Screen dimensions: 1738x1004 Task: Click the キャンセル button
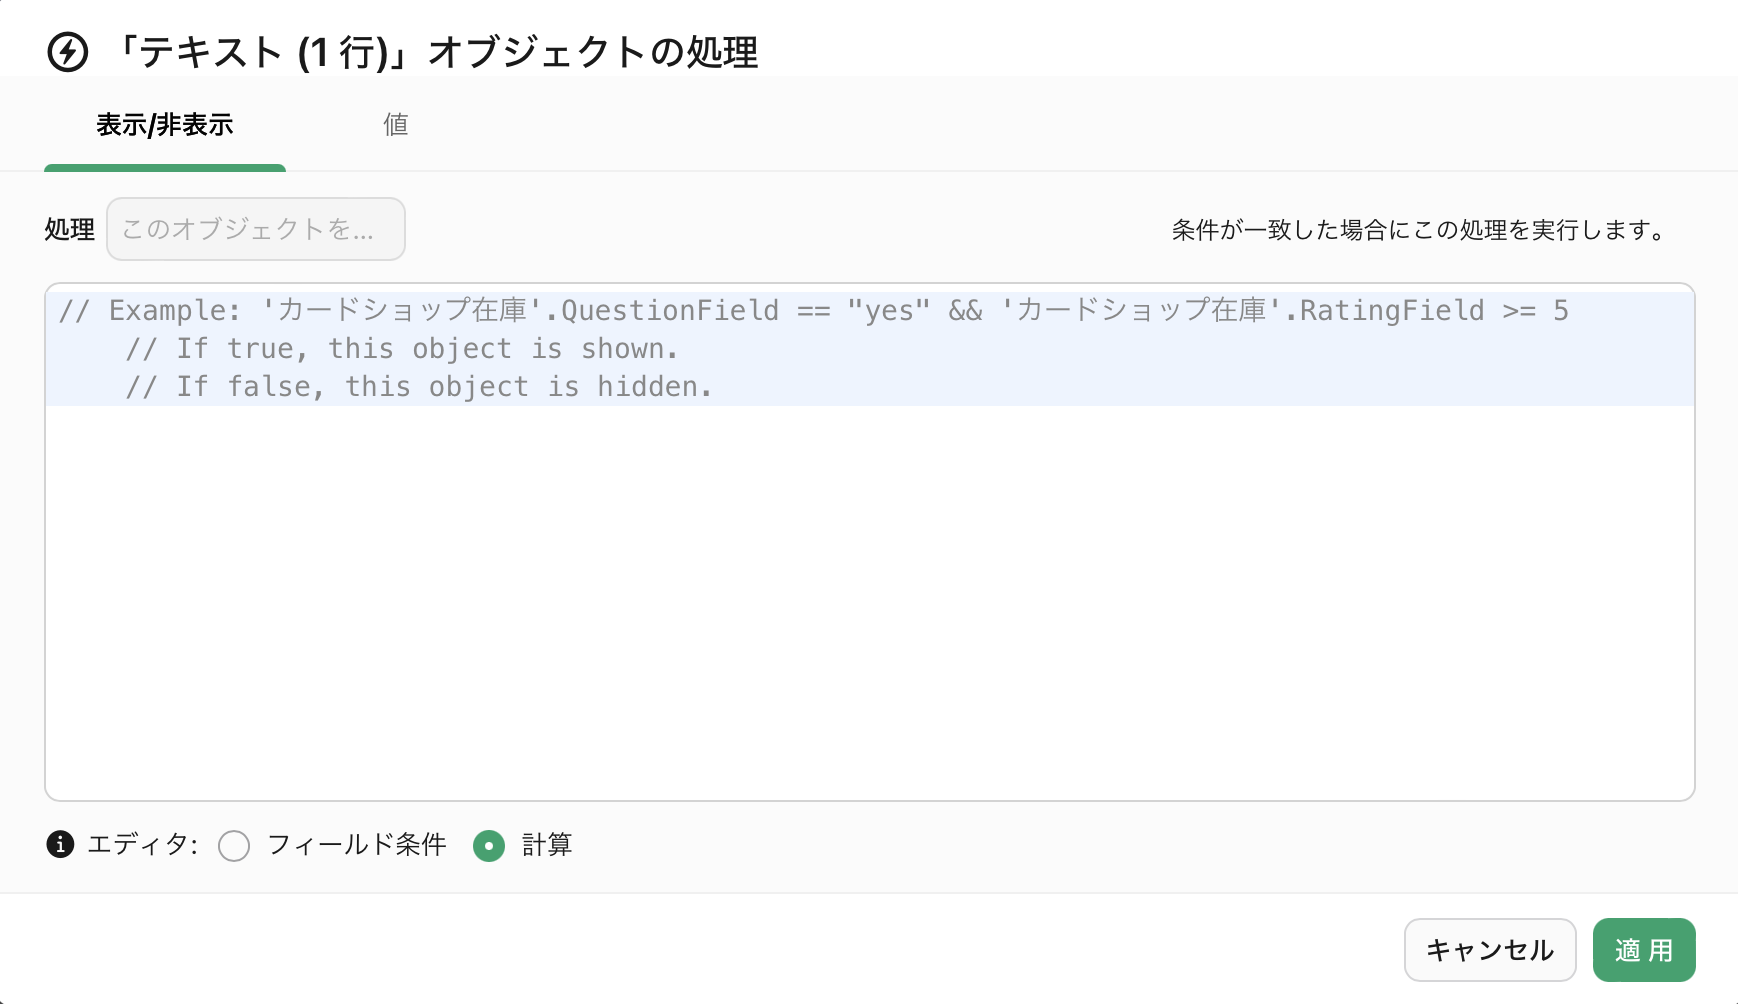[1489, 950]
